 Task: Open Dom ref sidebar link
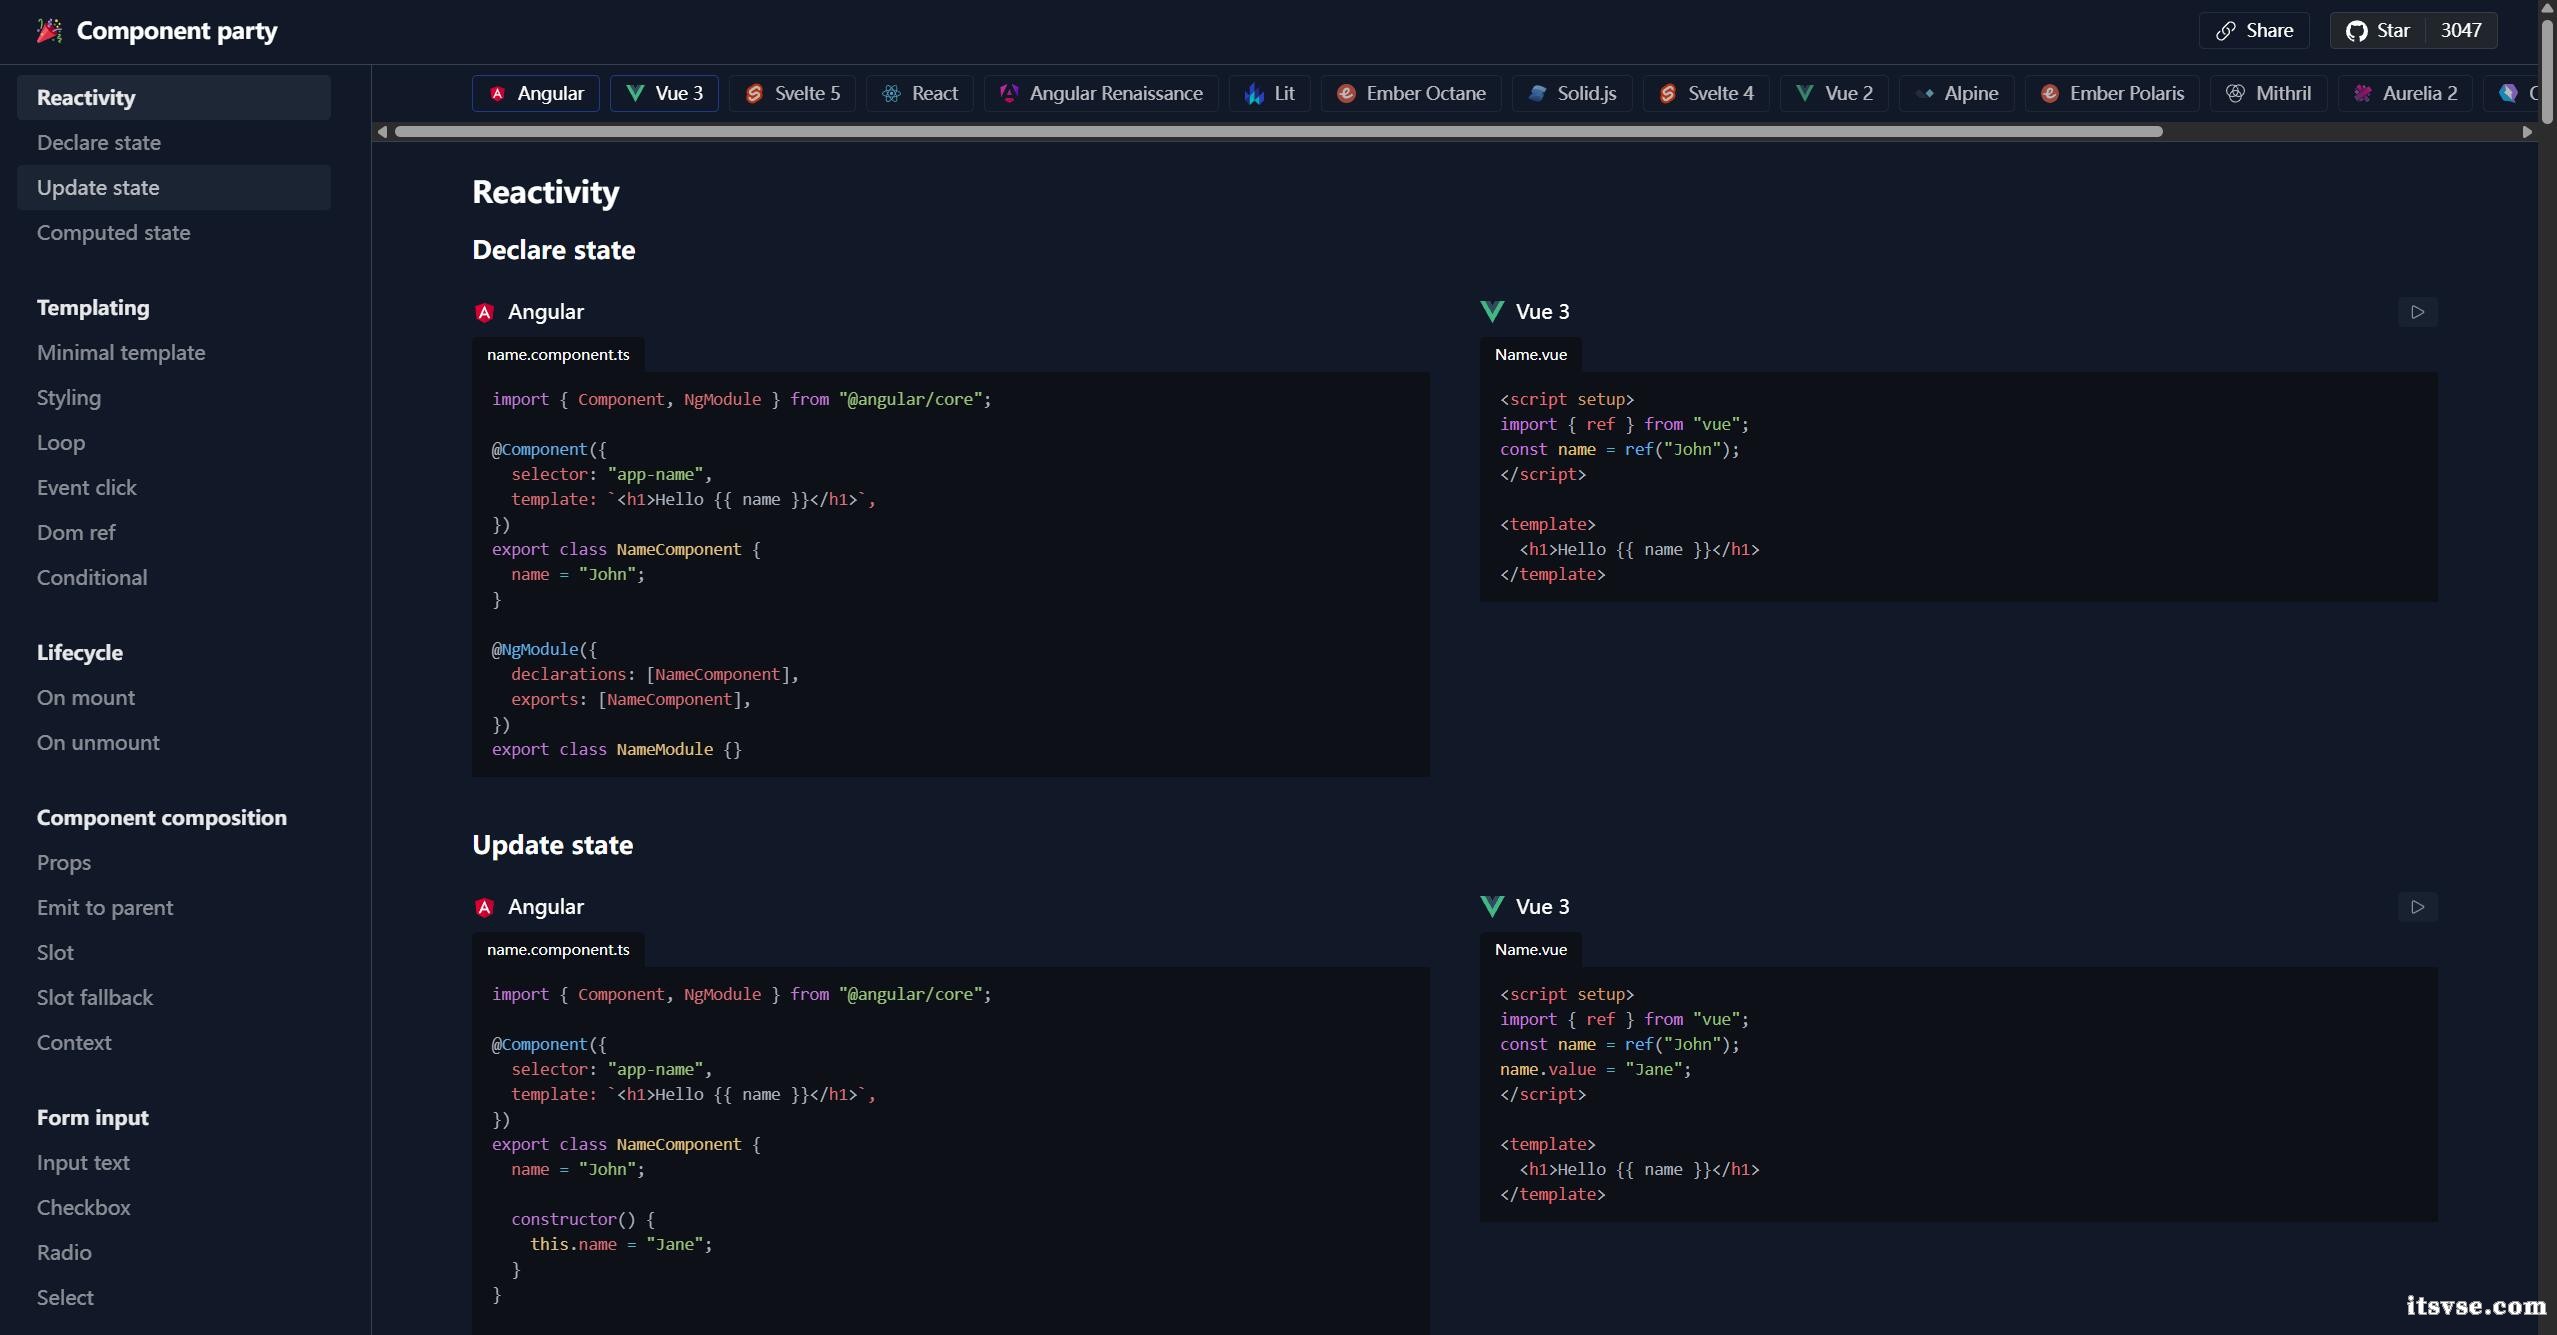coord(76,533)
